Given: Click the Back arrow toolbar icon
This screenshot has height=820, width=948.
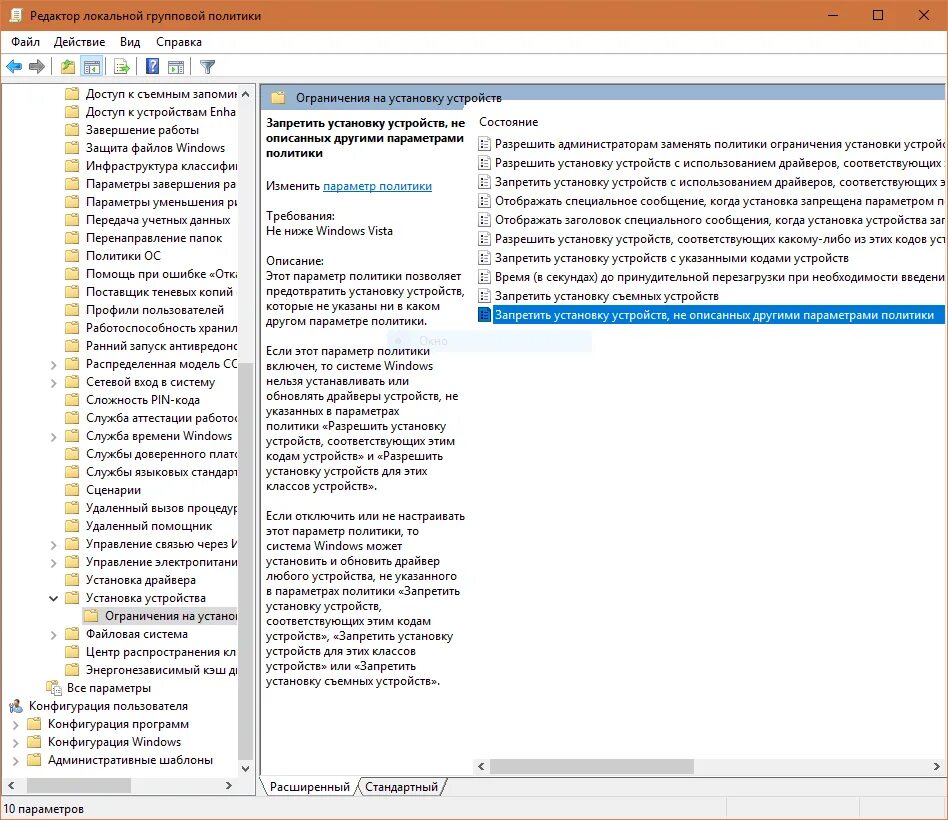Looking at the screenshot, I should pos(15,67).
